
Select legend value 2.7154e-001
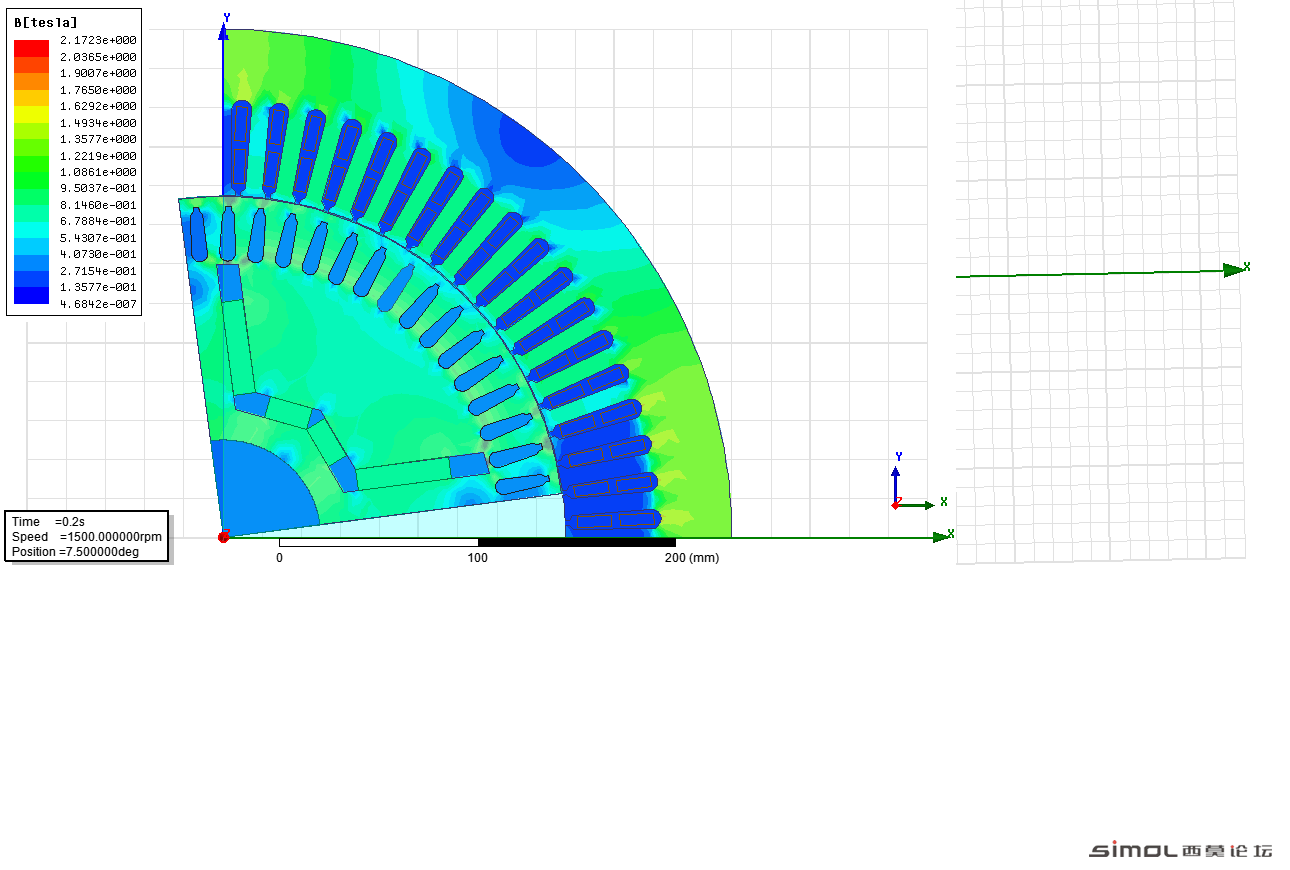click(98, 271)
